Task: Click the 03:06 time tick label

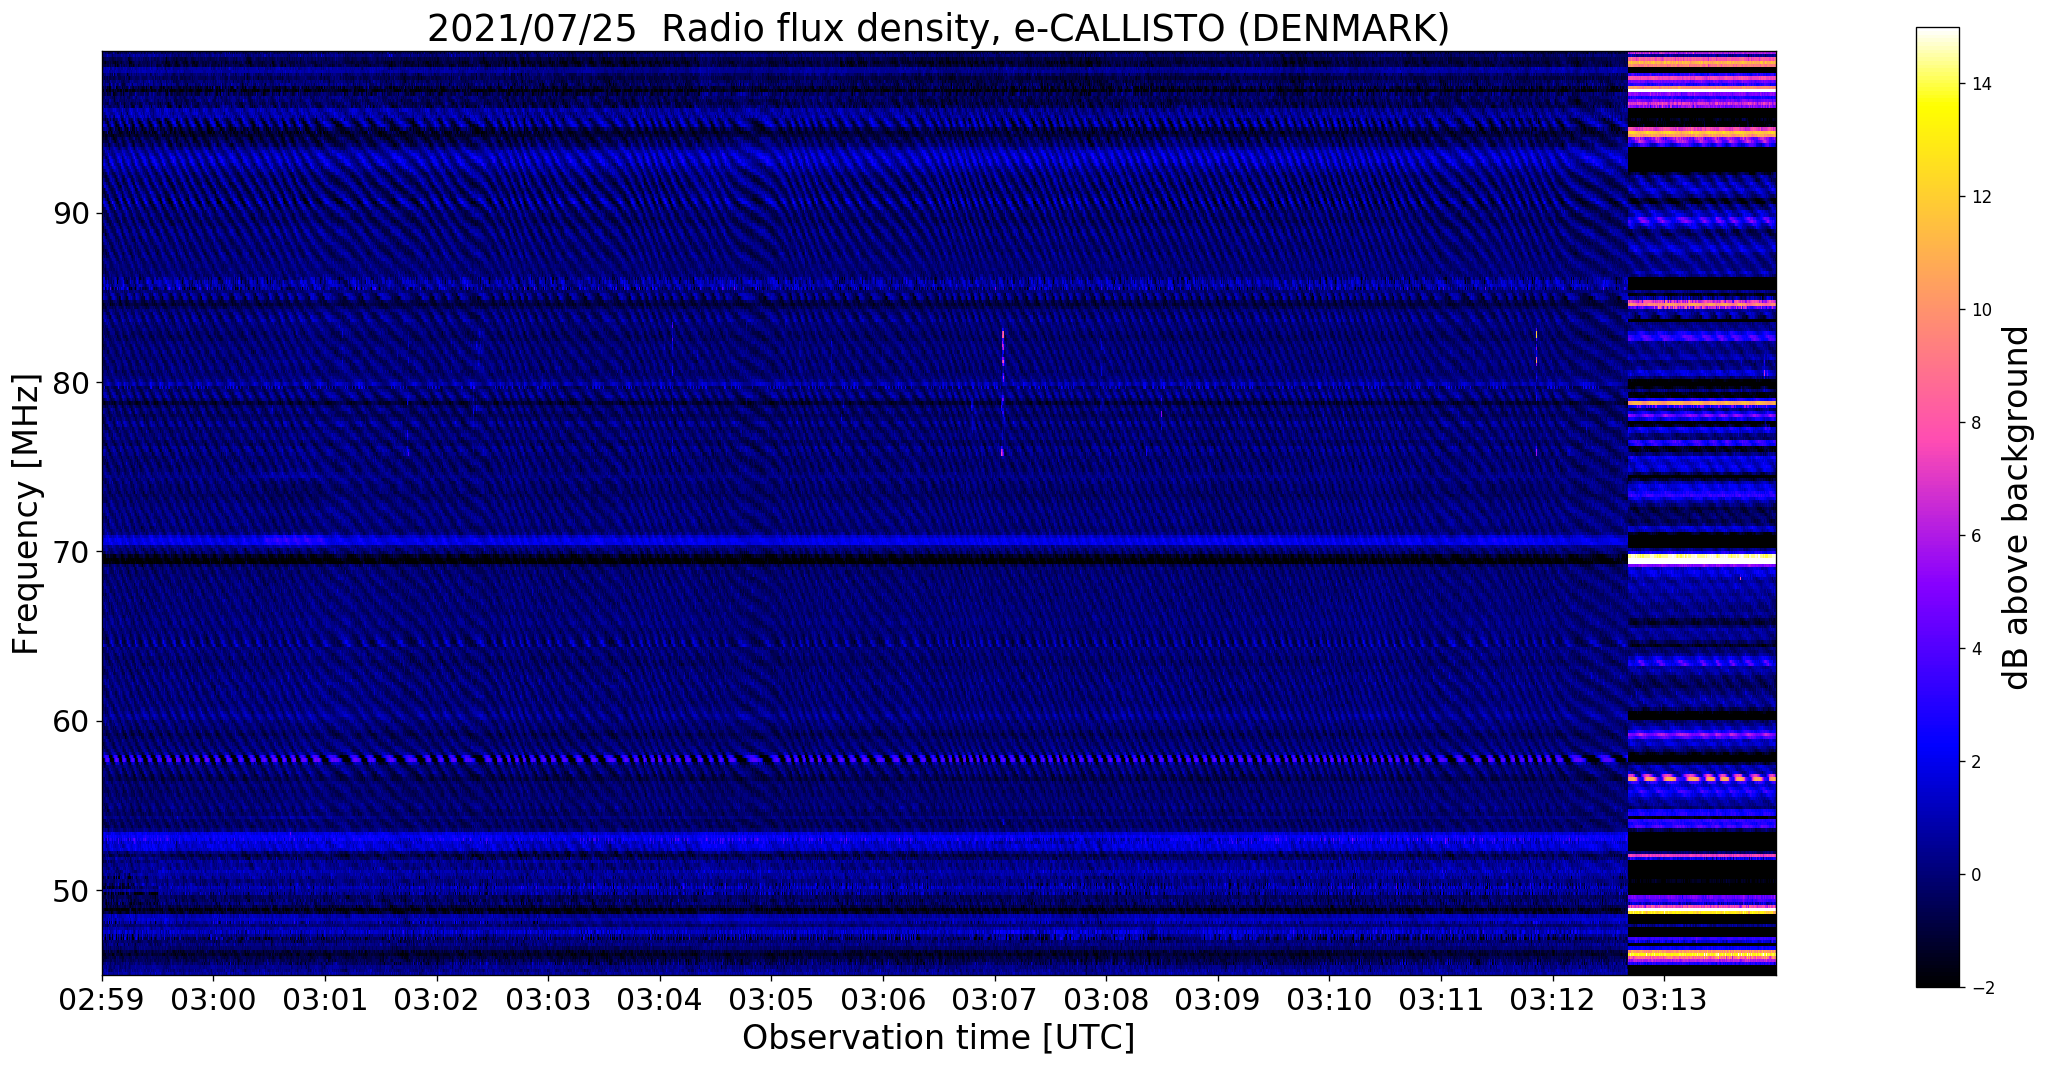Action: point(882,999)
